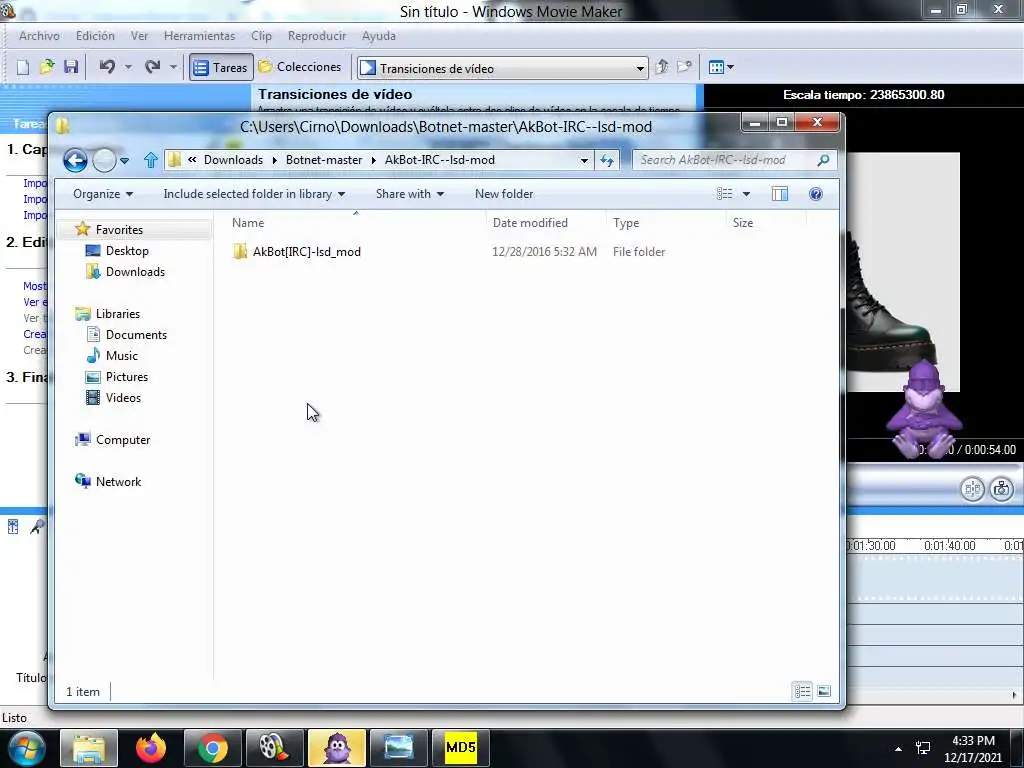Click the Explorer forward navigation button
This screenshot has height=768, width=1024.
click(104, 160)
